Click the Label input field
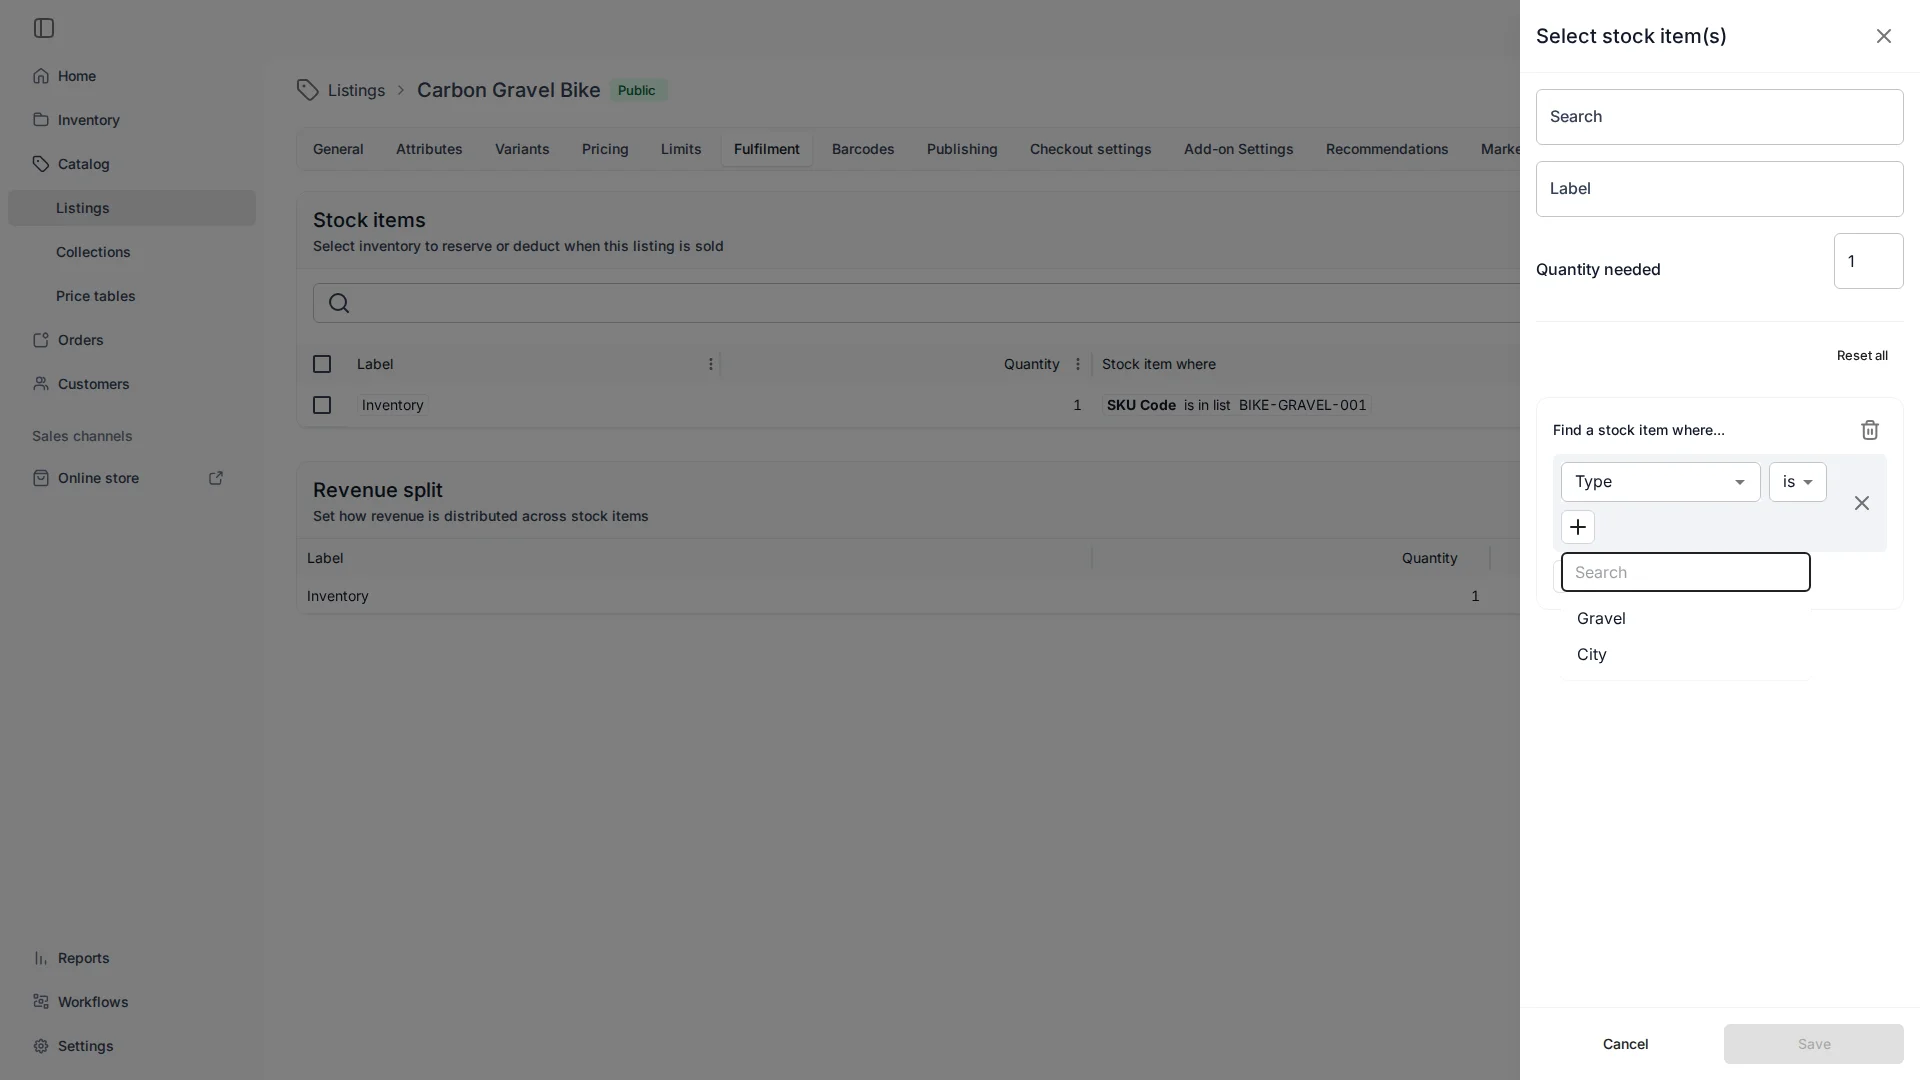Image resolution: width=1920 pixels, height=1080 pixels. [x=1720, y=189]
